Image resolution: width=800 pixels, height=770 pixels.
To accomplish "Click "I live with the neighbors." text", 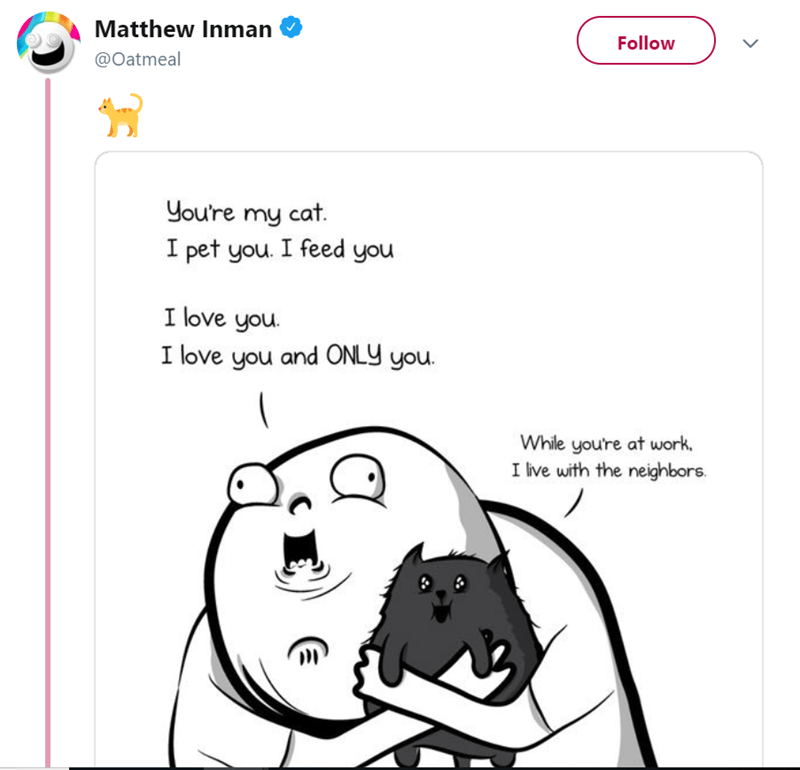I will coord(610,468).
